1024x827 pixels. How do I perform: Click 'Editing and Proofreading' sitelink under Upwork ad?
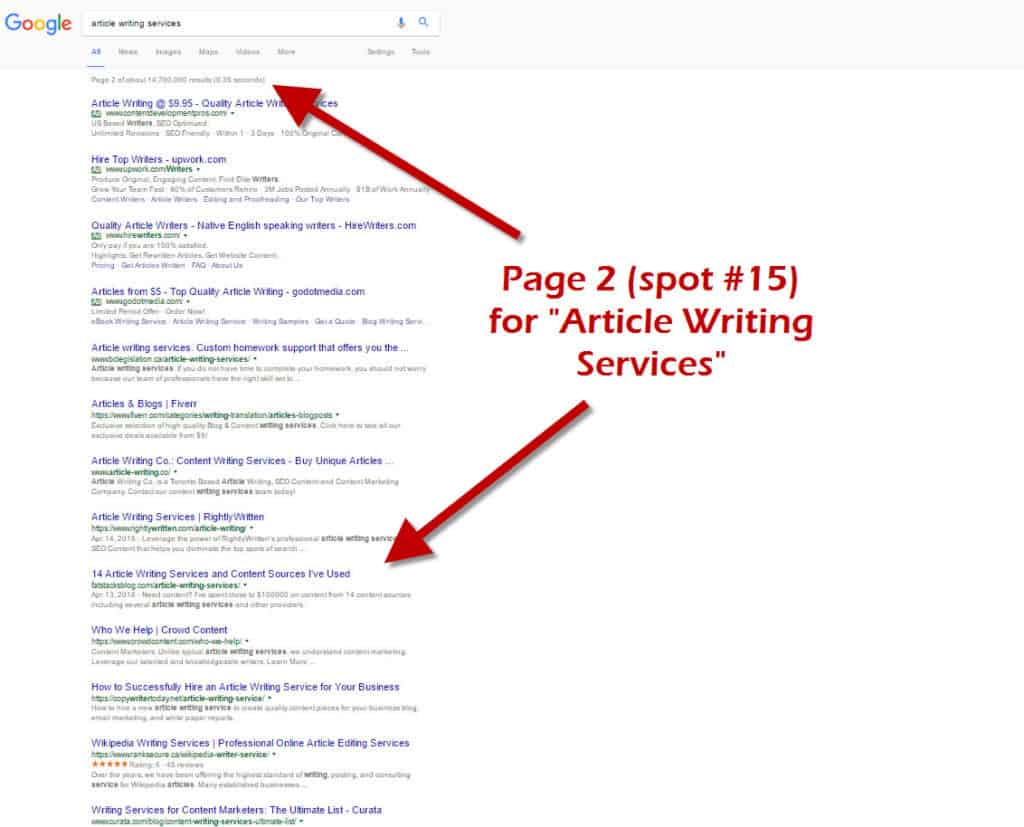point(246,199)
